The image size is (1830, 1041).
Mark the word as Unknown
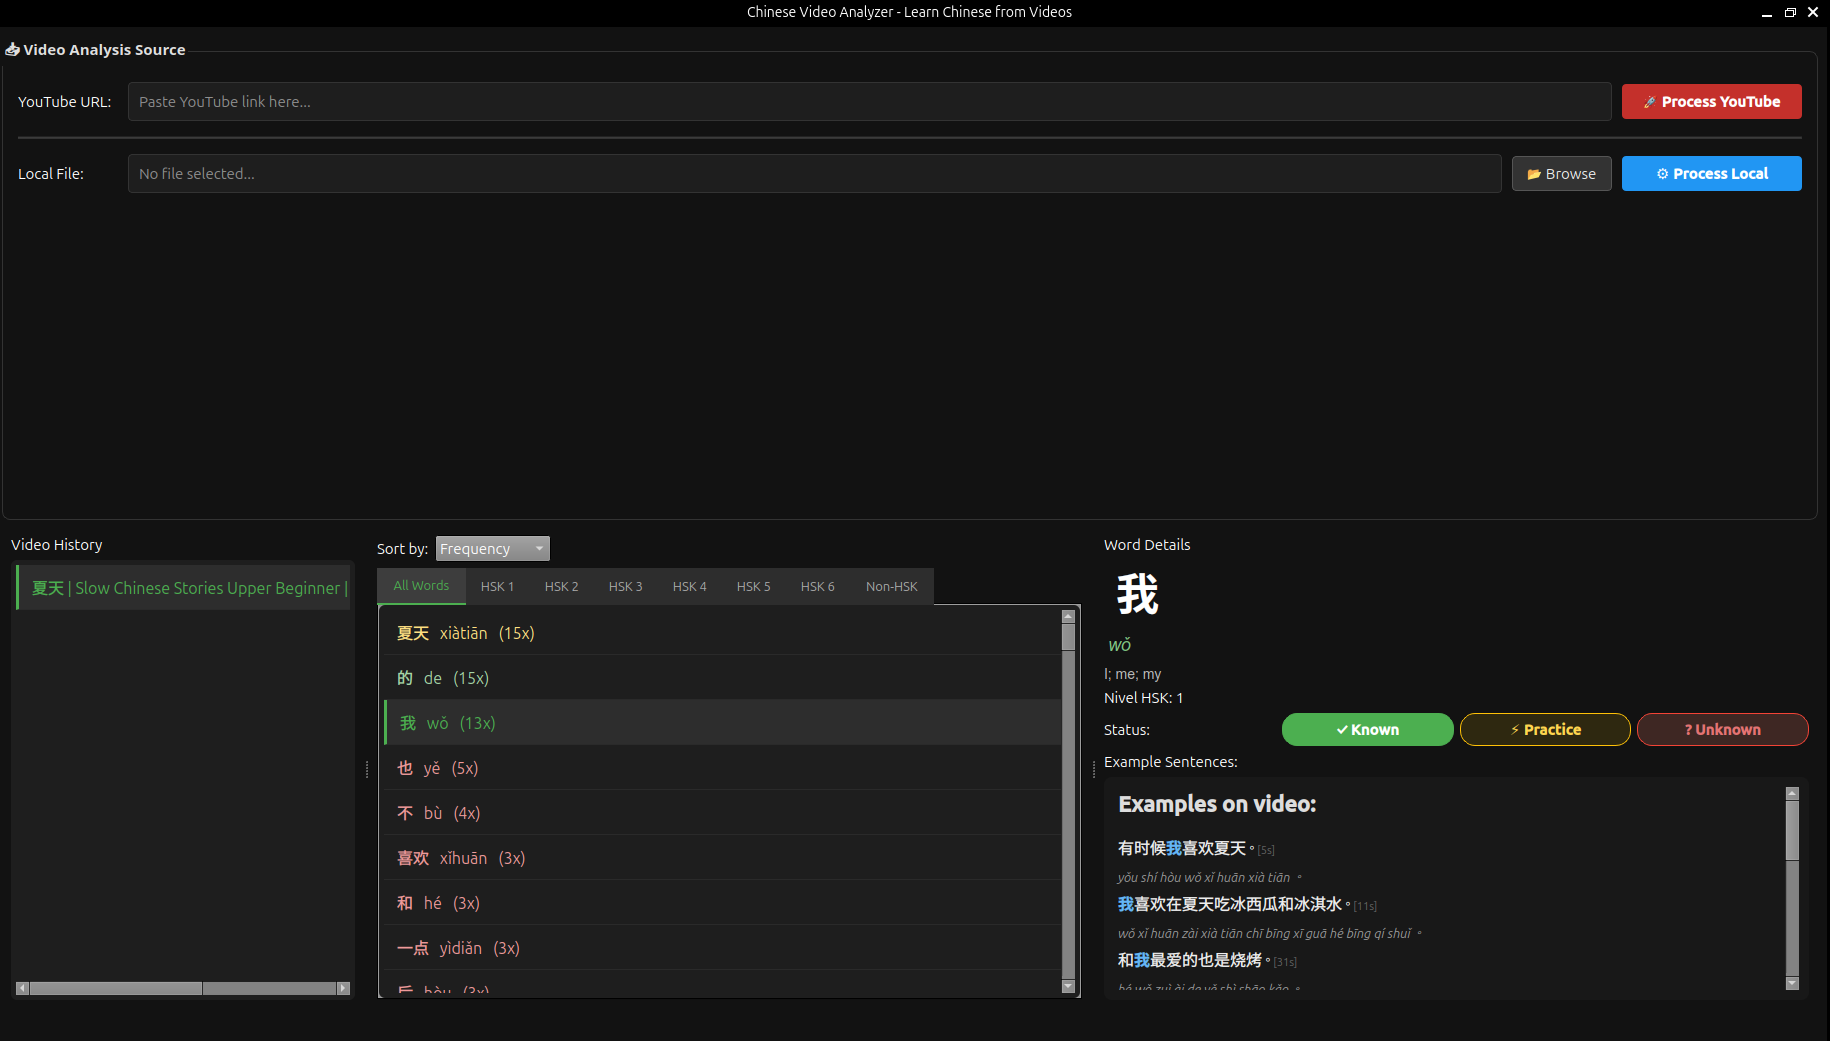(x=1722, y=730)
